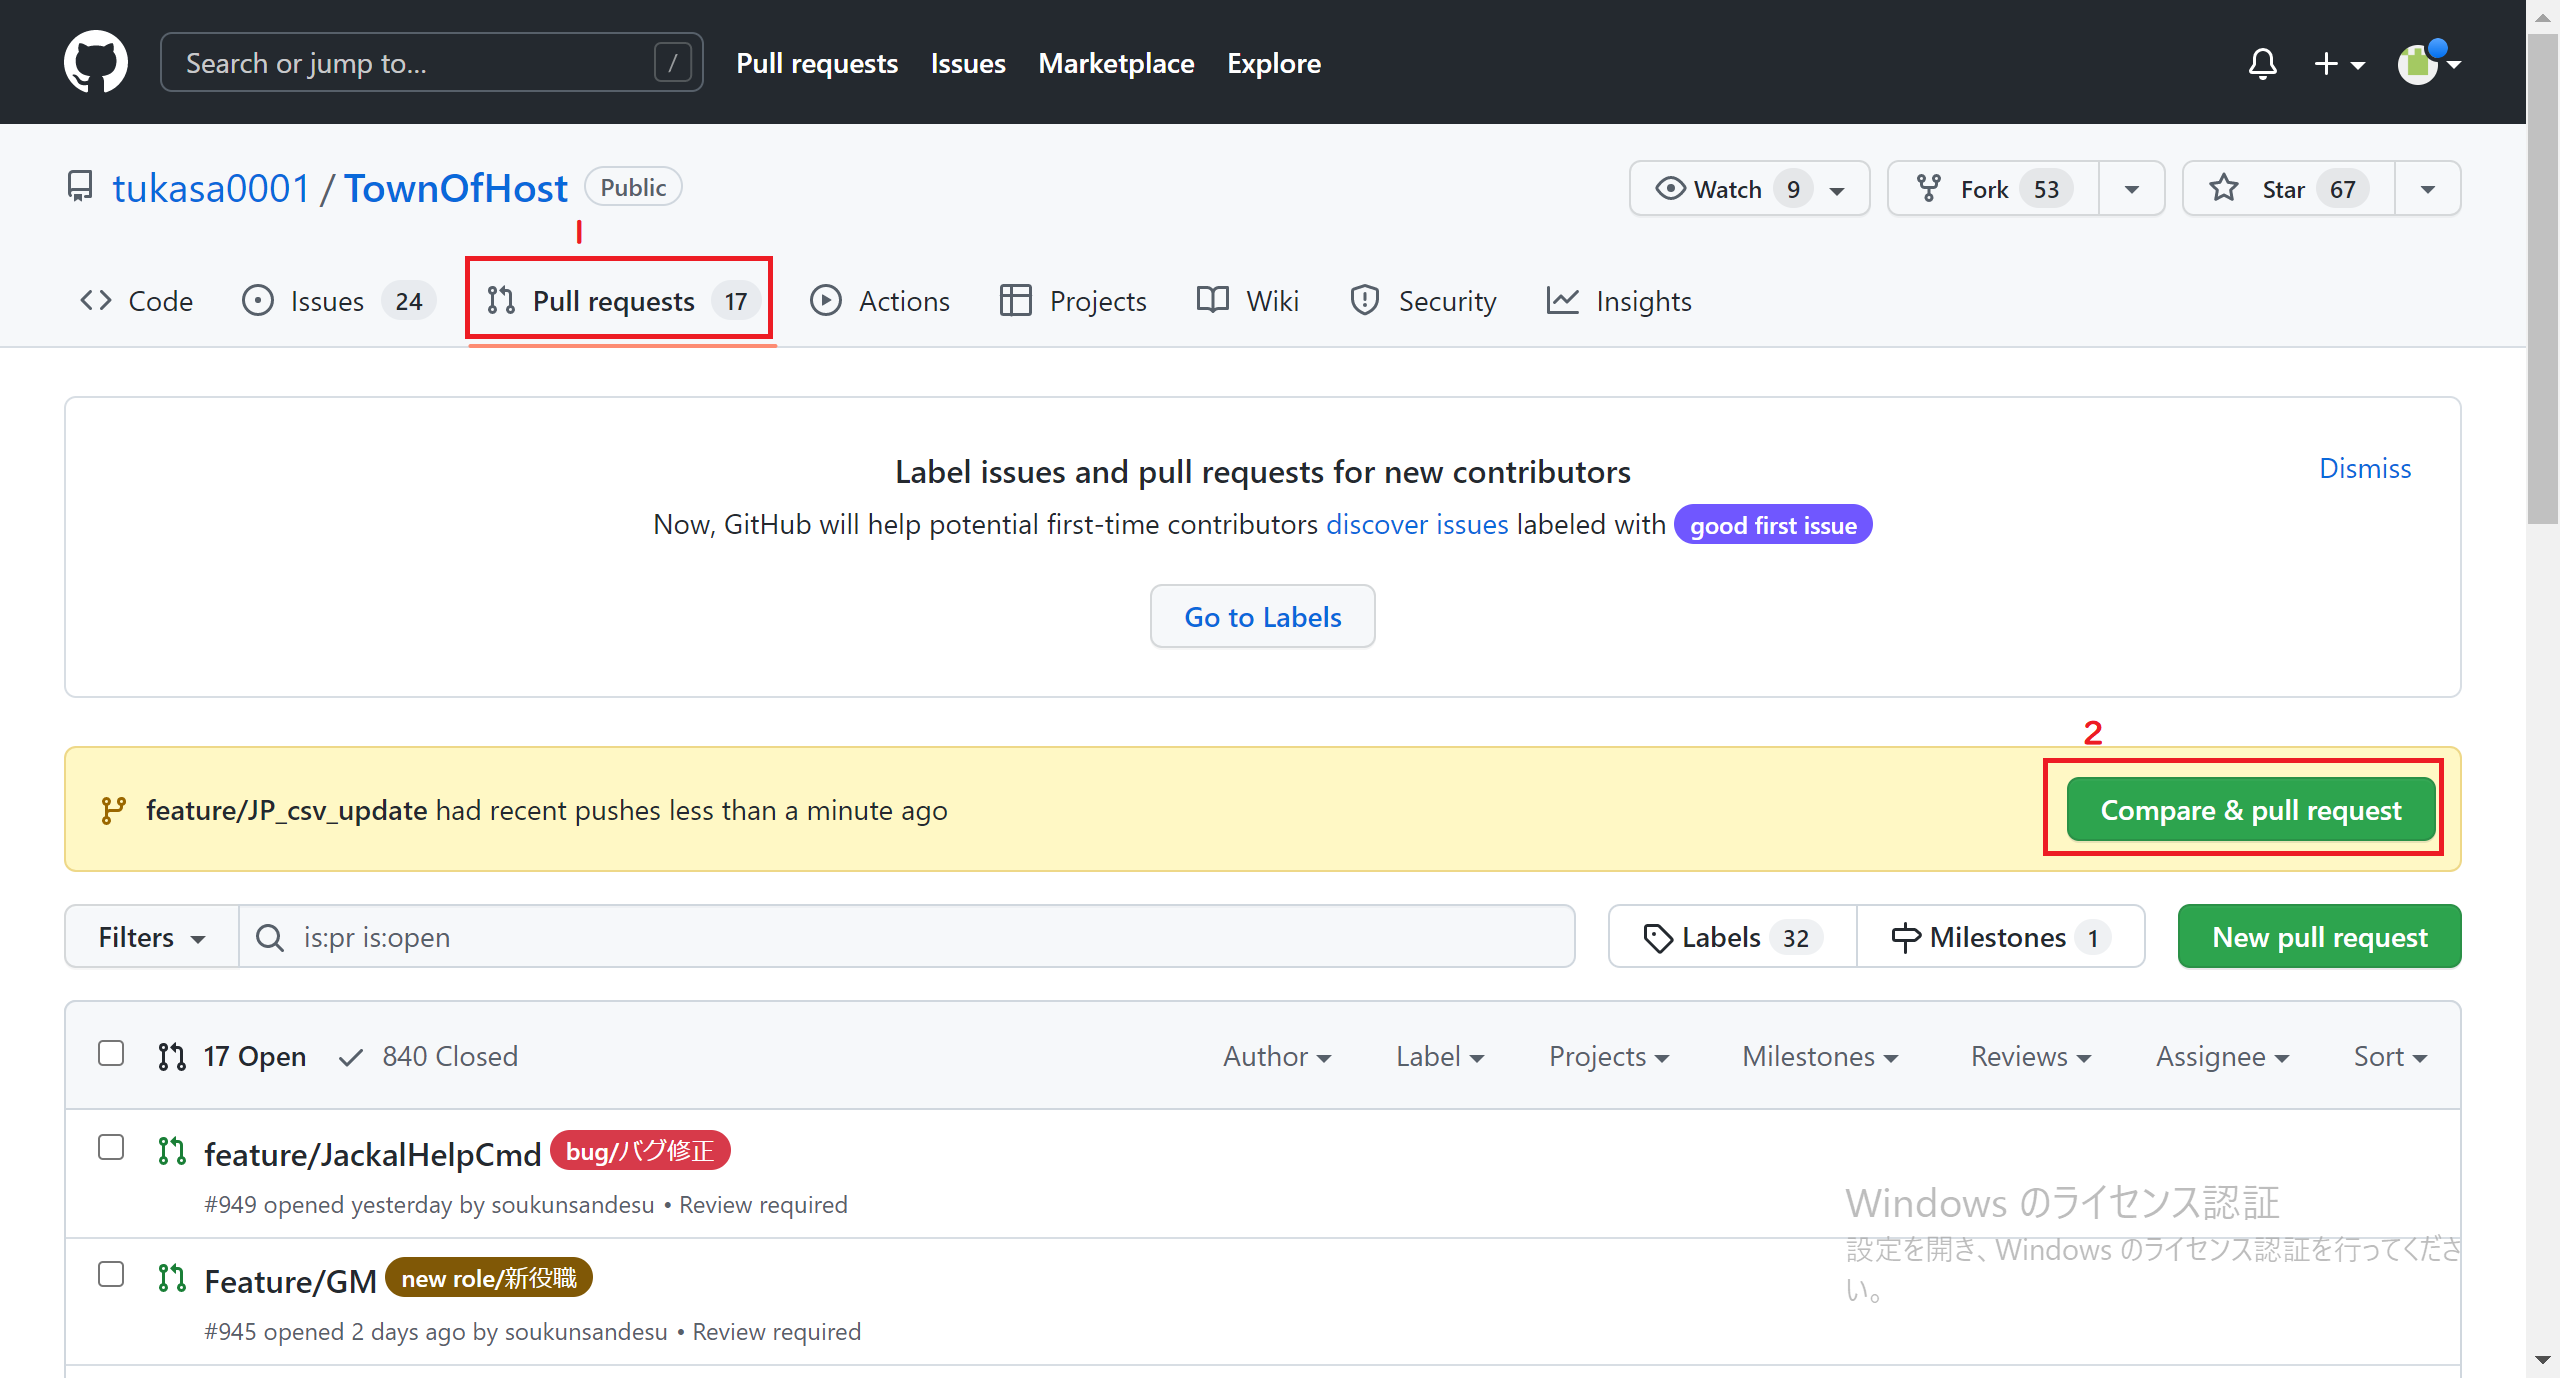The height and width of the screenshot is (1378, 2560).
Task: Click the GitHub octocat logo
Action: point(95,61)
